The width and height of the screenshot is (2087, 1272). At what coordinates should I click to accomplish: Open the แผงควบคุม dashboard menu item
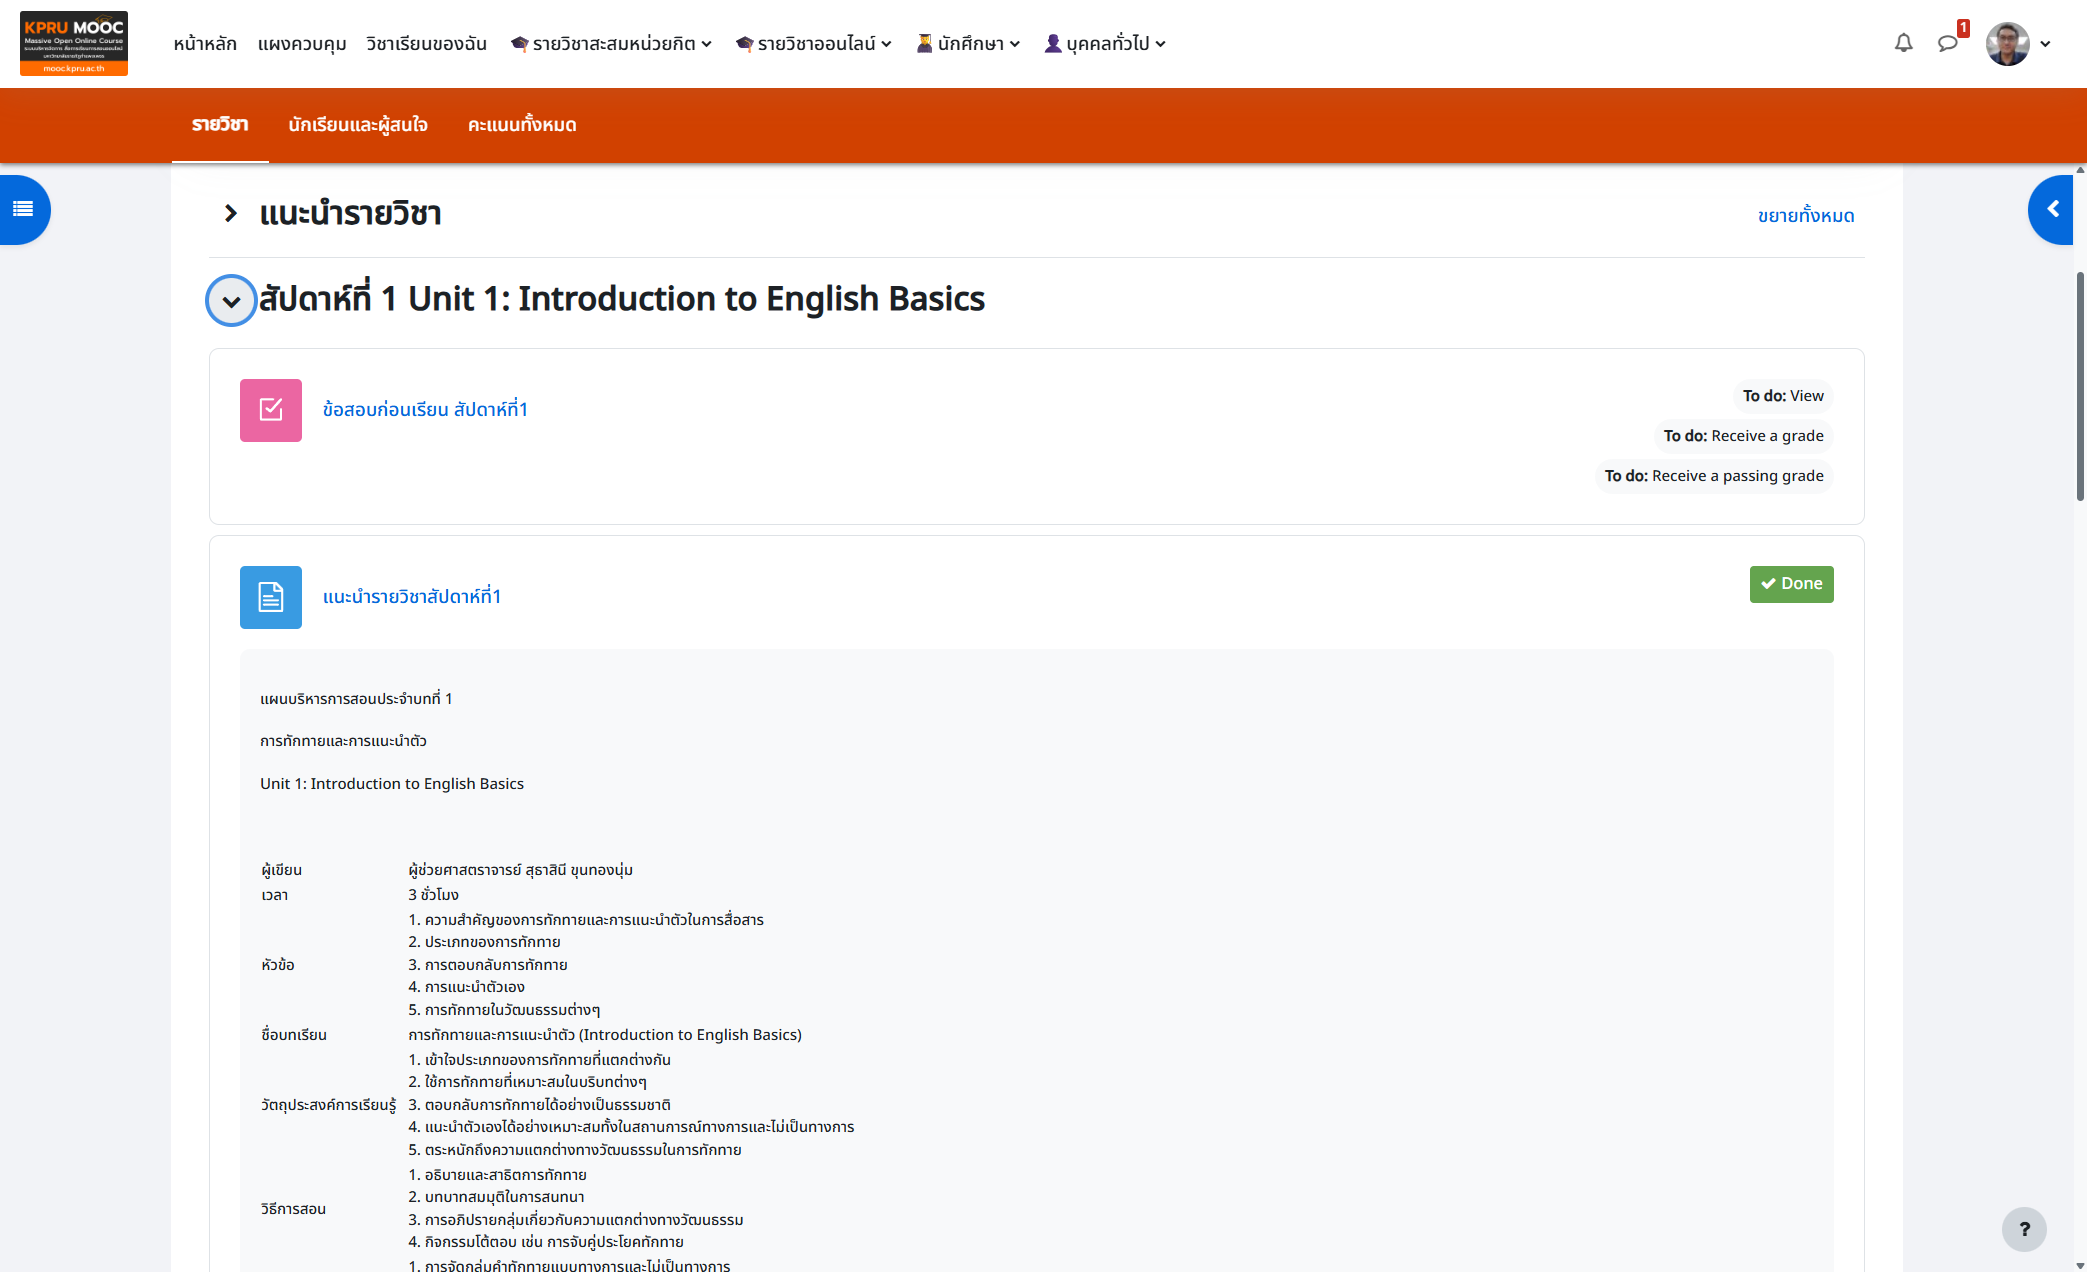pyautogui.click(x=302, y=44)
